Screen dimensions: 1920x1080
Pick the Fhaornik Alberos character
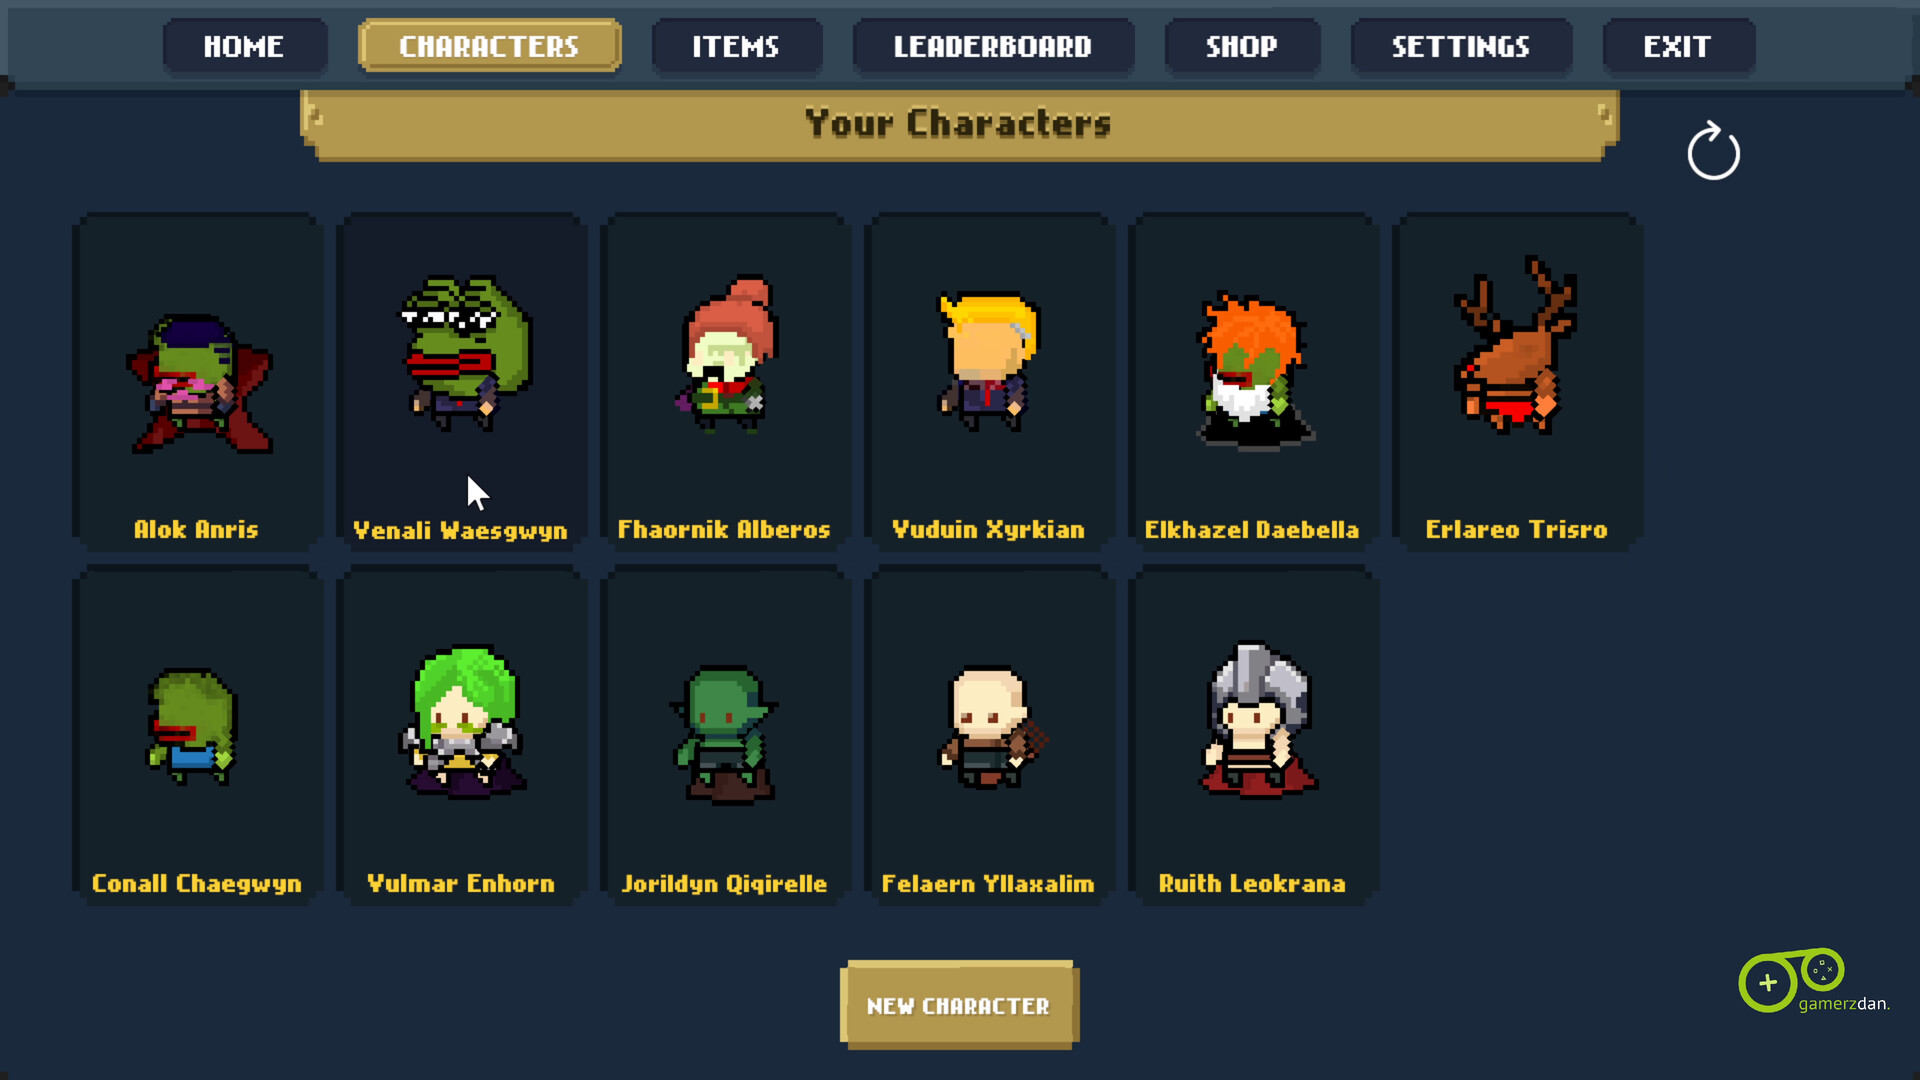726,382
